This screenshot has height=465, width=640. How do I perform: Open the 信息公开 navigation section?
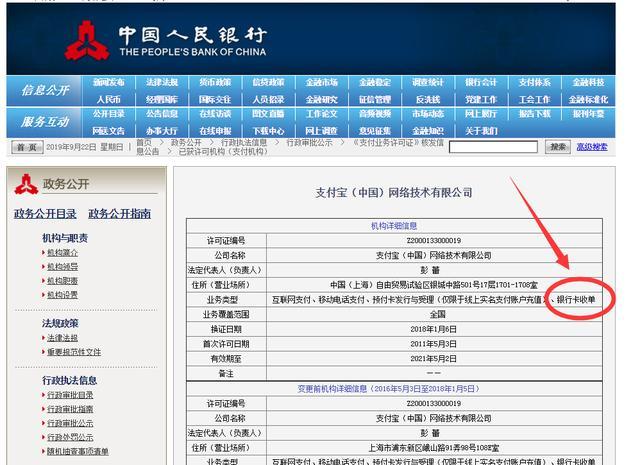(x=45, y=90)
